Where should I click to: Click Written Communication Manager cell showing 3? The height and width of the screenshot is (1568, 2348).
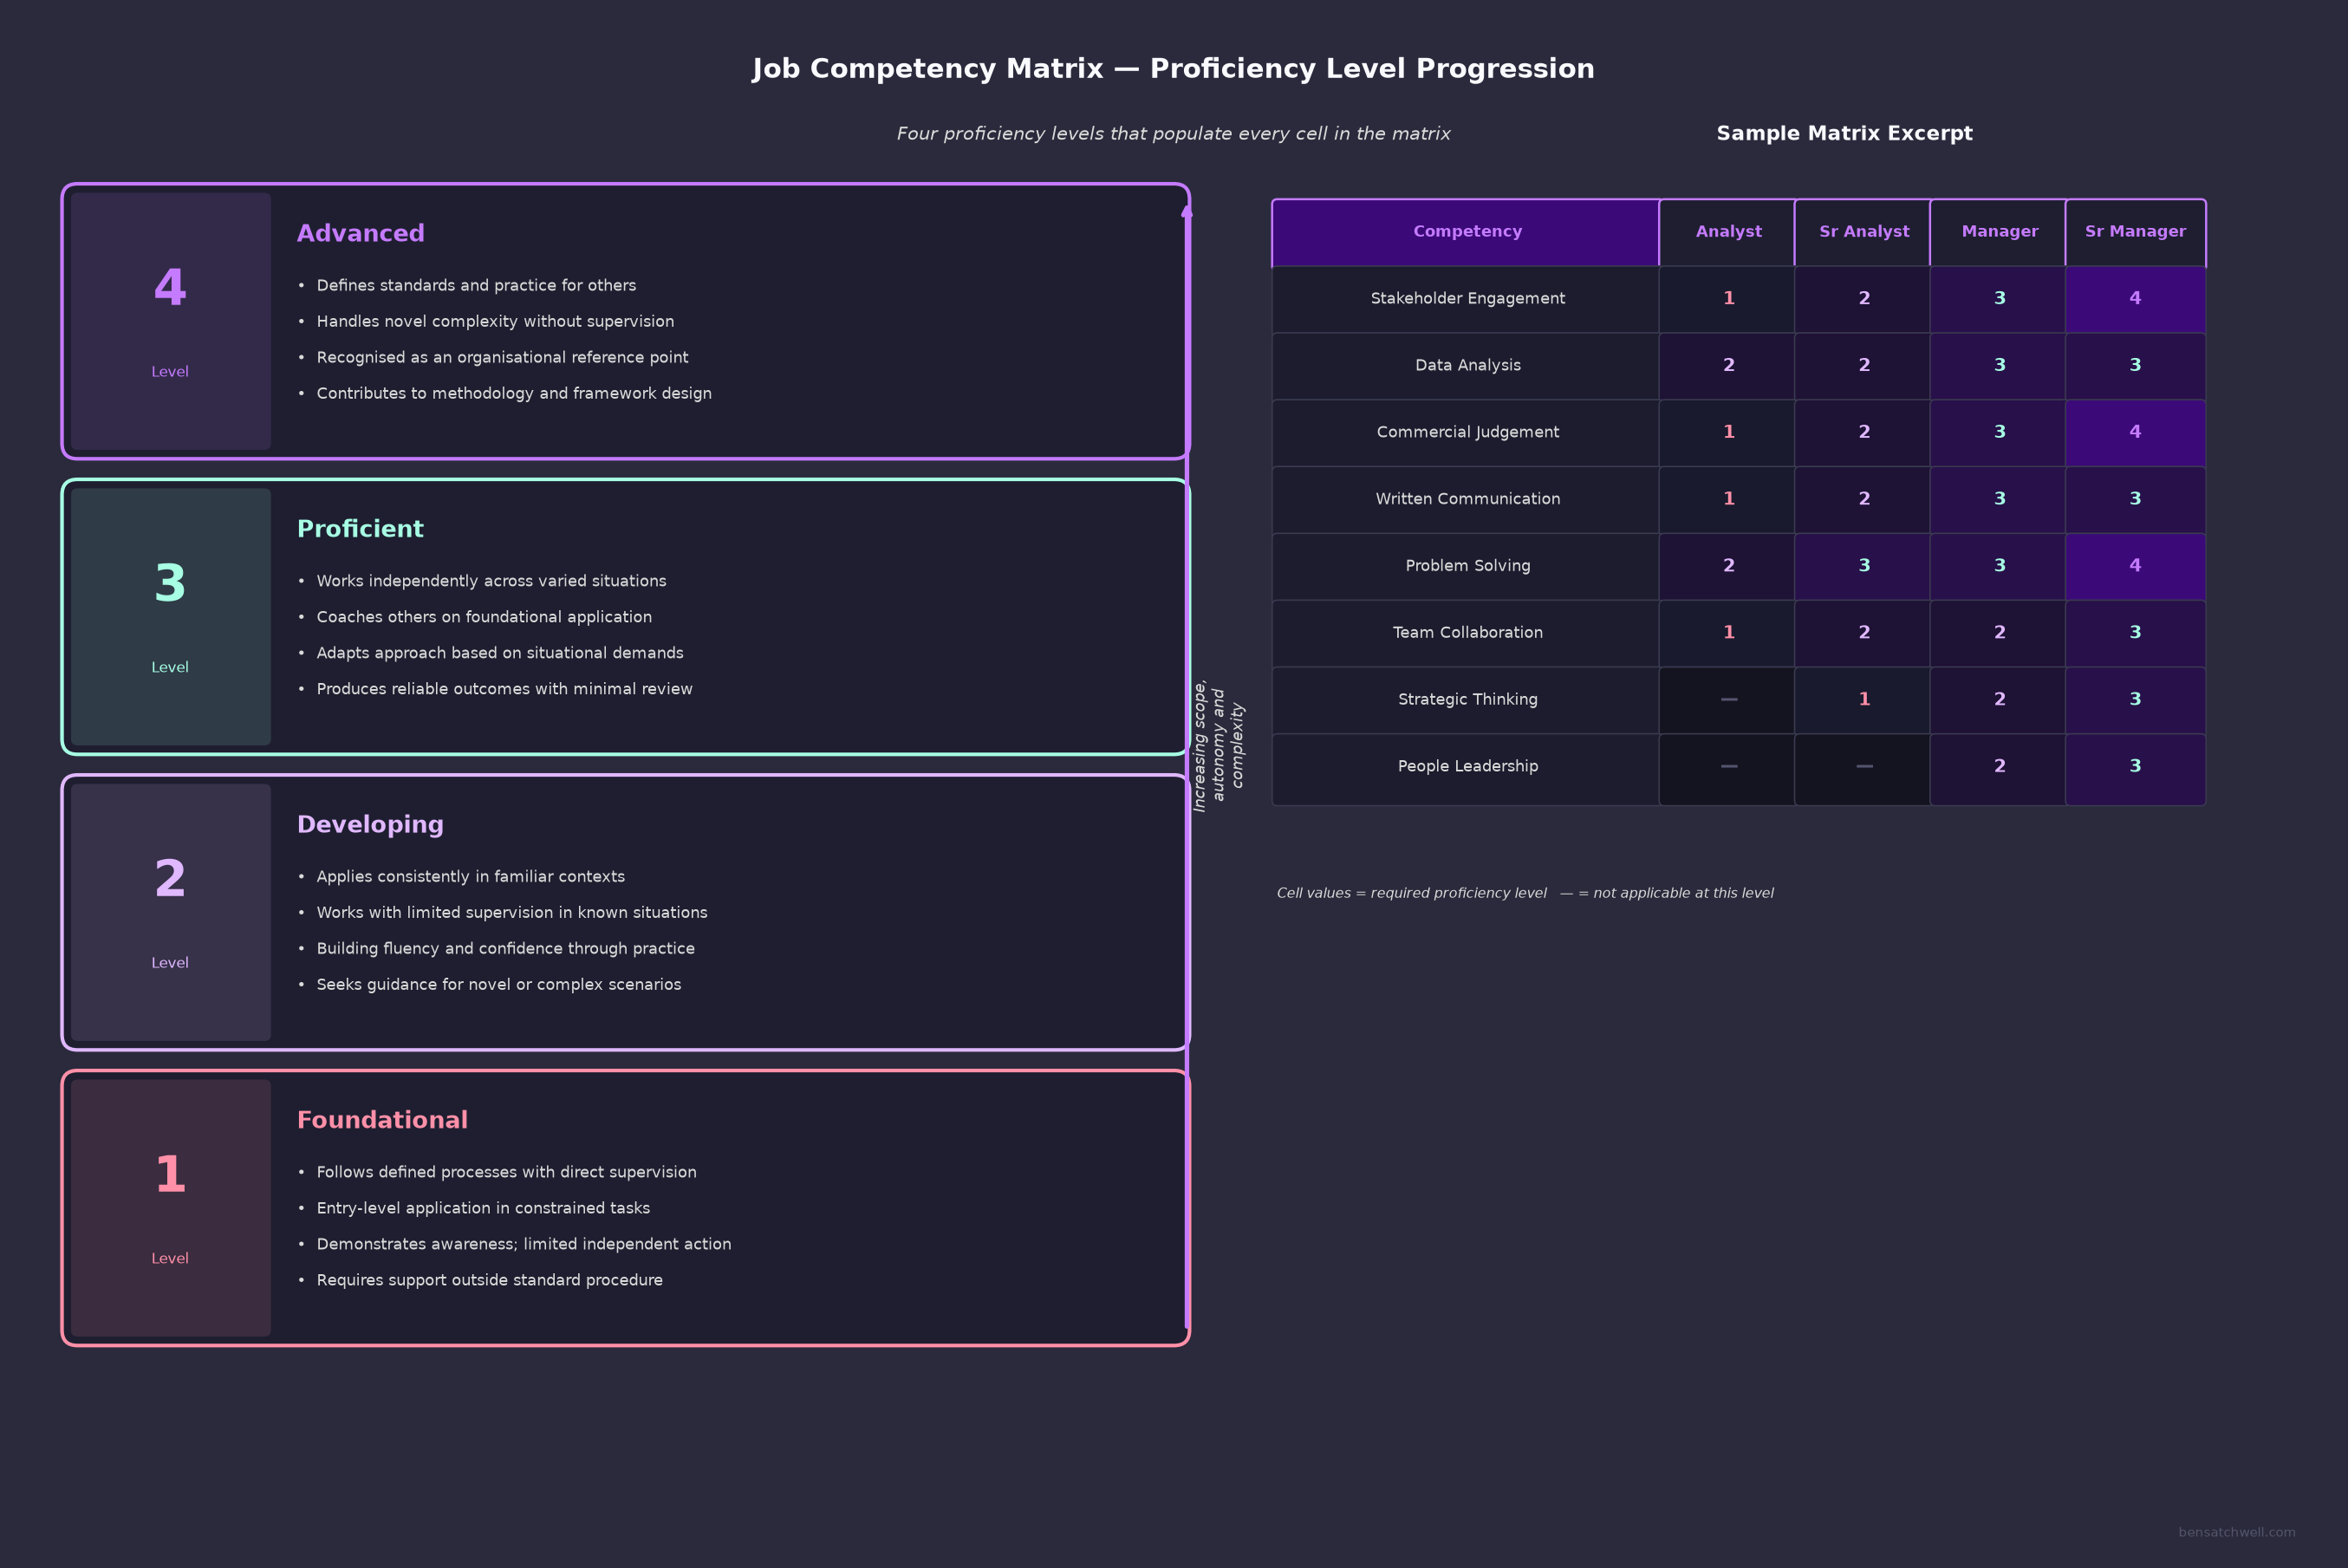point(1998,500)
